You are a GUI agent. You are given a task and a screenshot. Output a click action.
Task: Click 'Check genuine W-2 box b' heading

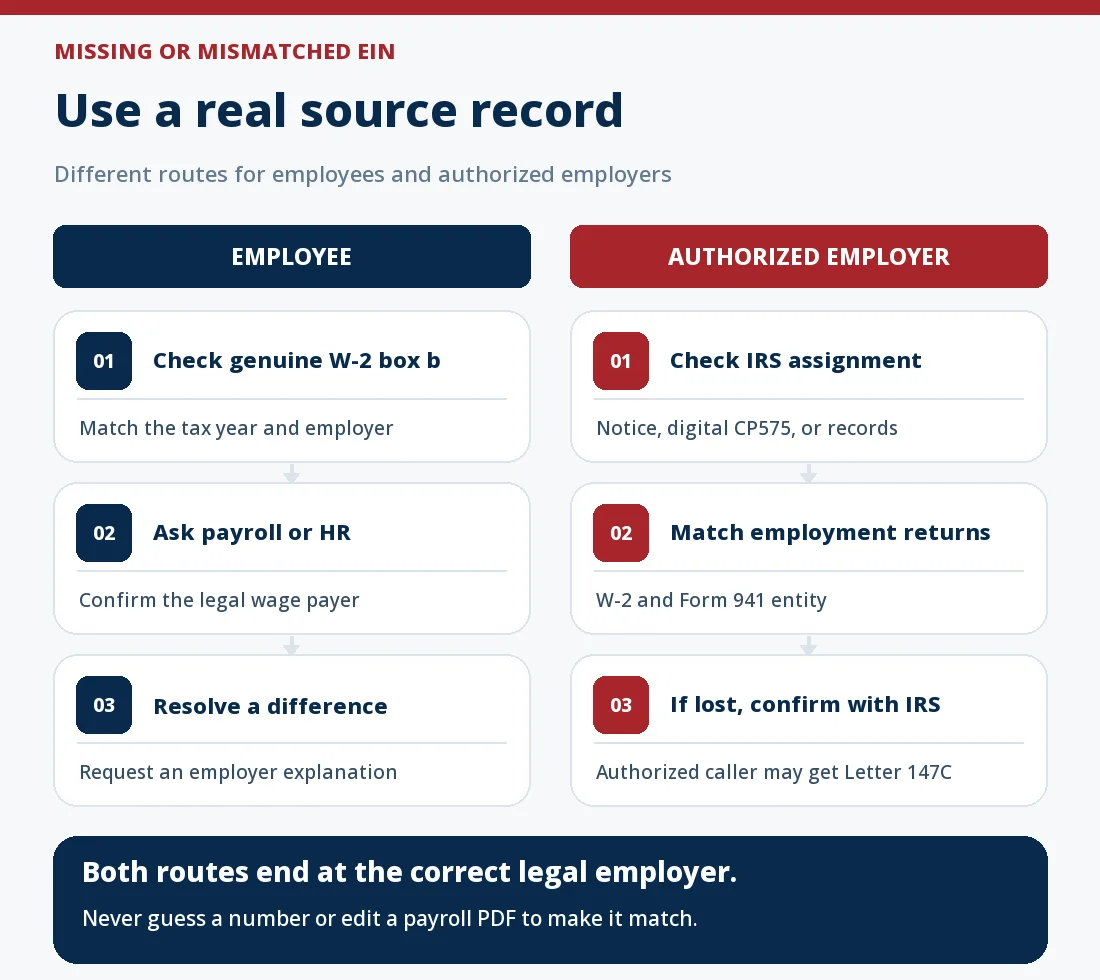[x=297, y=361]
